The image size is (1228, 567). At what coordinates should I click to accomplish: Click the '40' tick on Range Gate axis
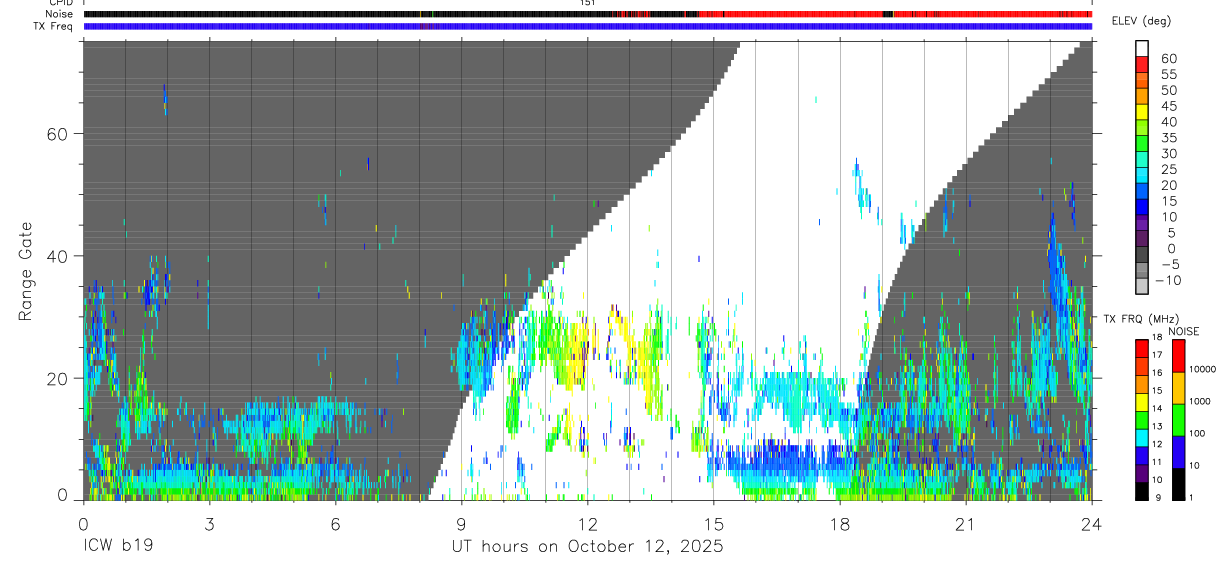(57, 256)
